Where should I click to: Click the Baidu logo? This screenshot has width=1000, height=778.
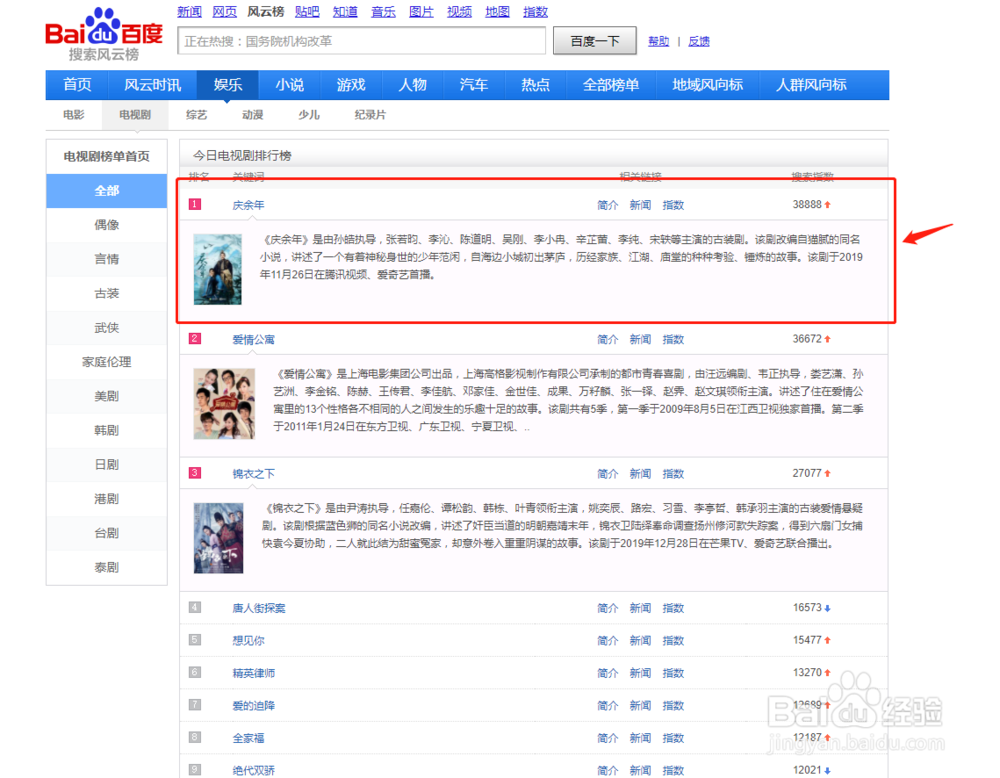(104, 34)
